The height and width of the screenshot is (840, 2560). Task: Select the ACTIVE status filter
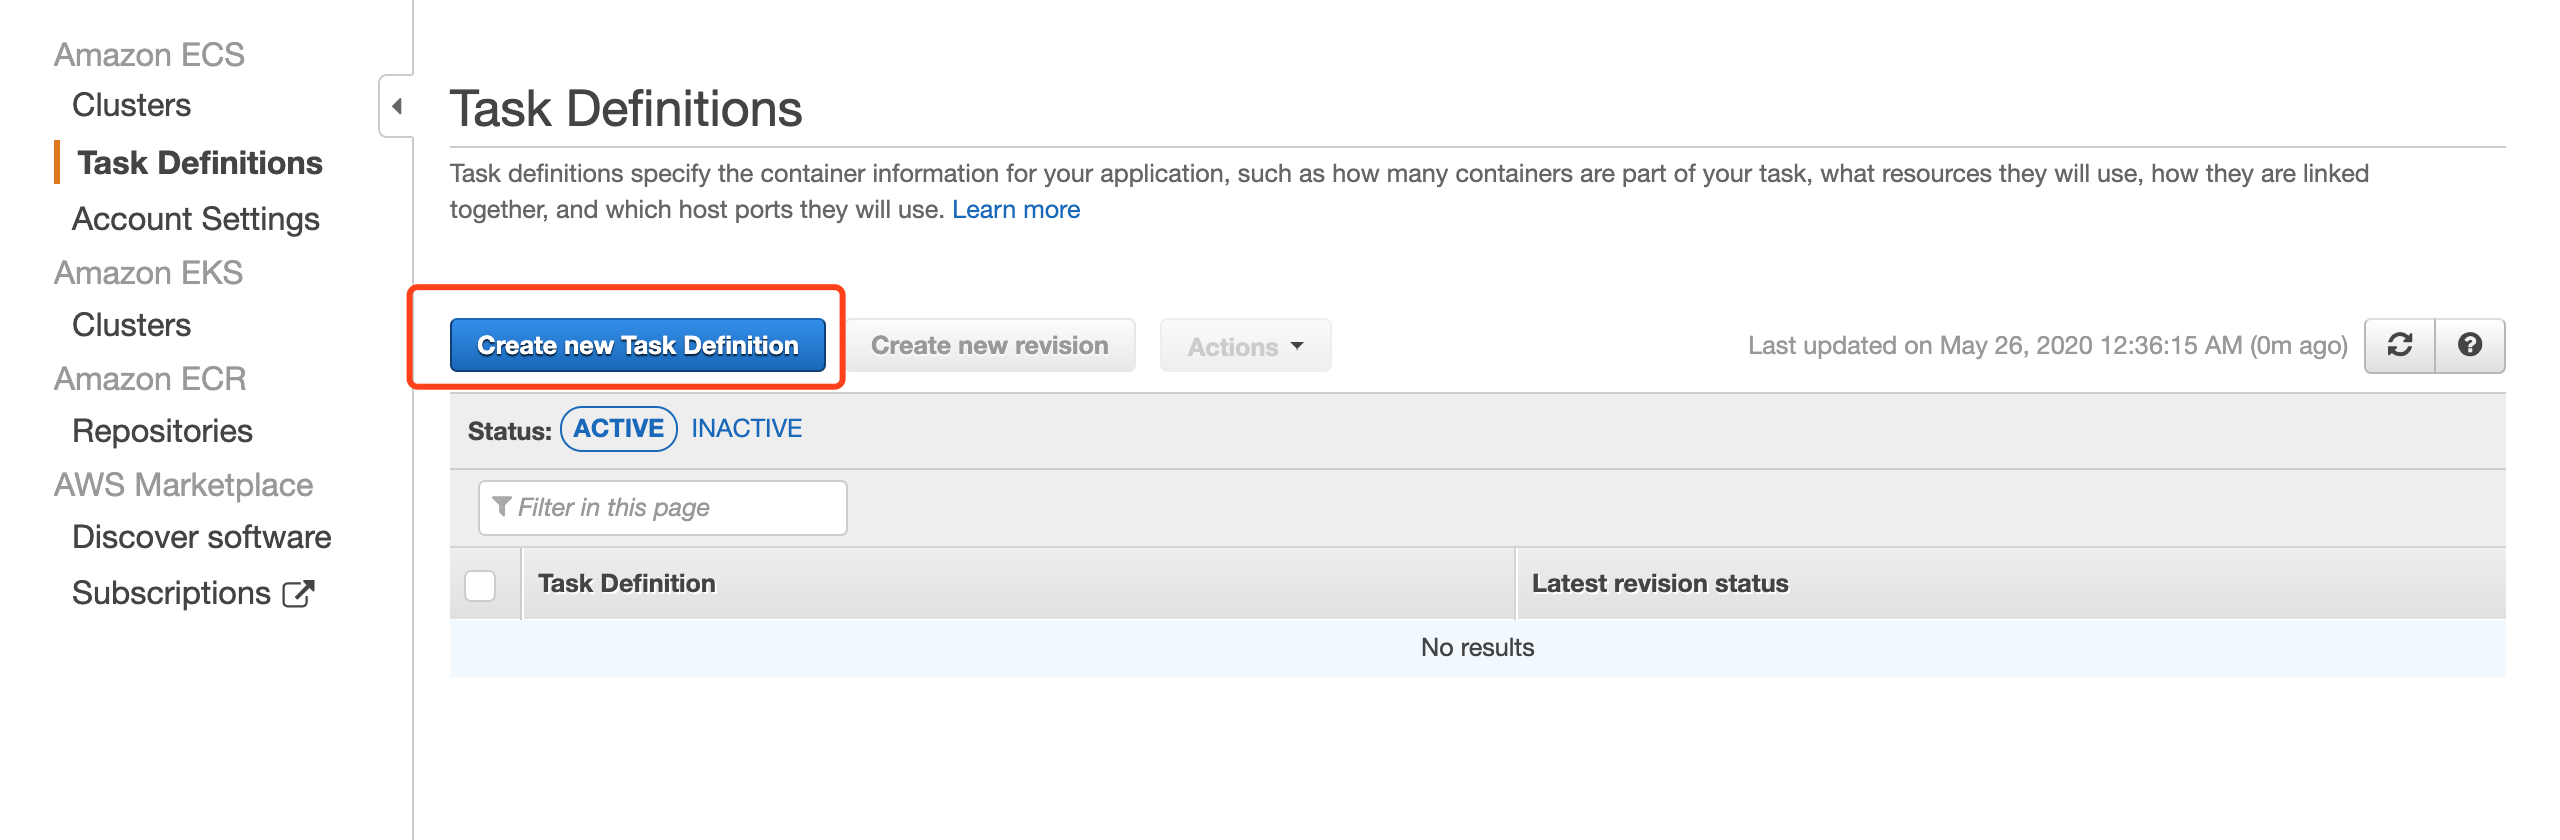(619, 429)
